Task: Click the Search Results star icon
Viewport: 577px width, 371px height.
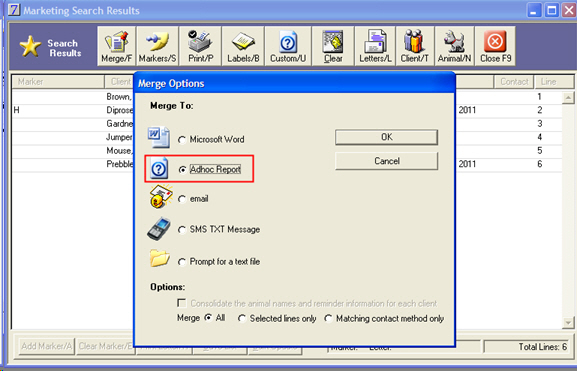Action: point(30,46)
